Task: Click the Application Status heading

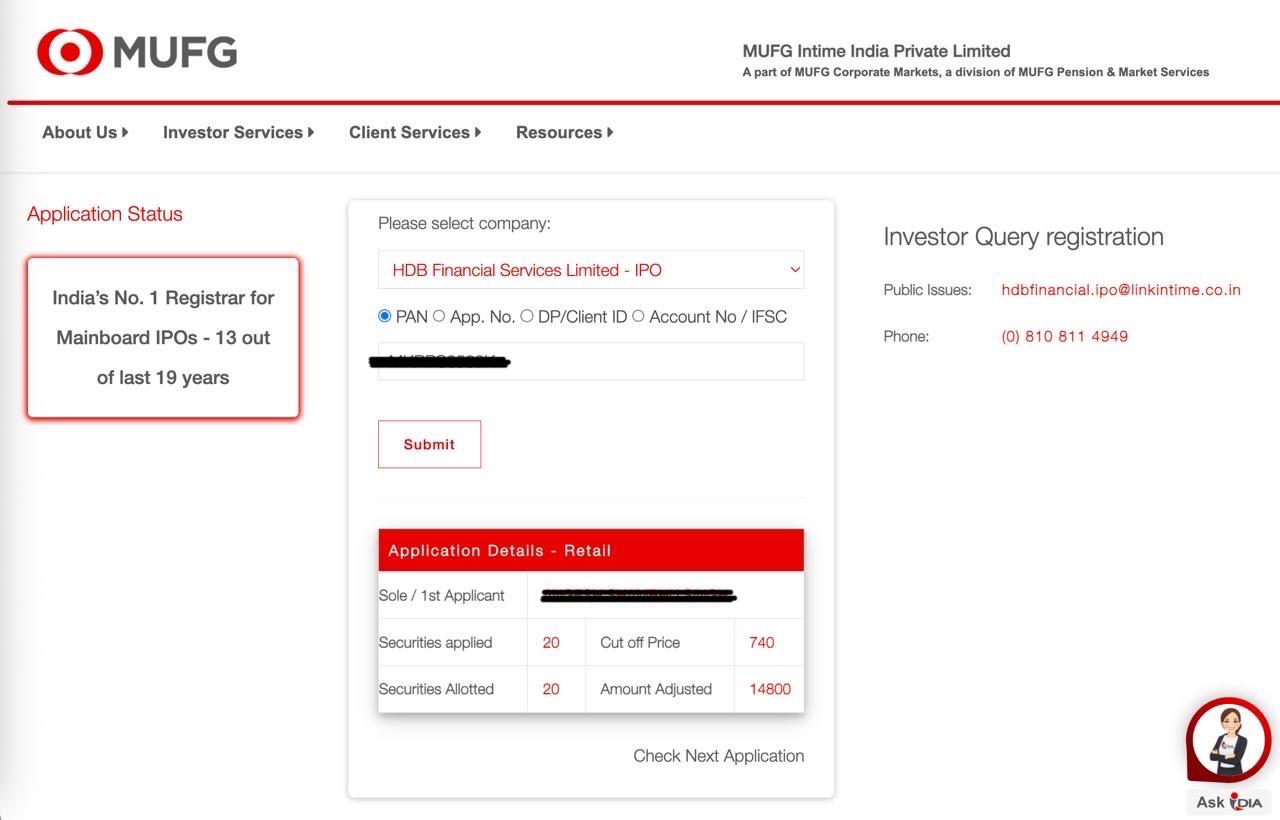Action: pos(104,213)
